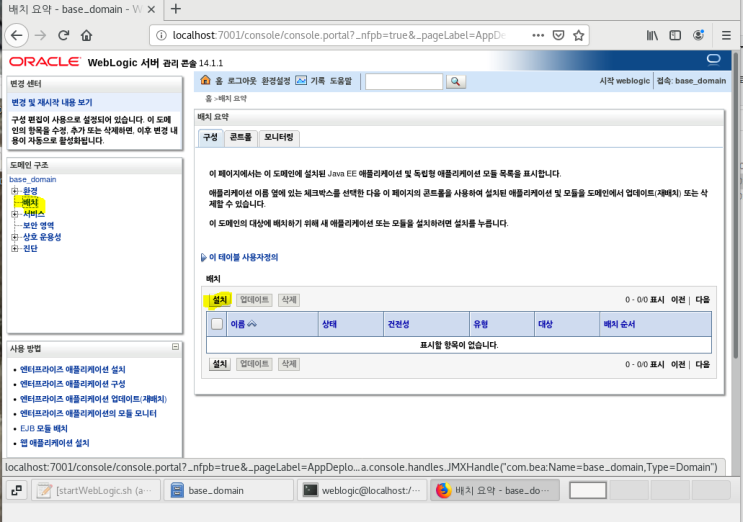Expand the 환경 tree node
The image size is (743, 522).
tap(15, 191)
